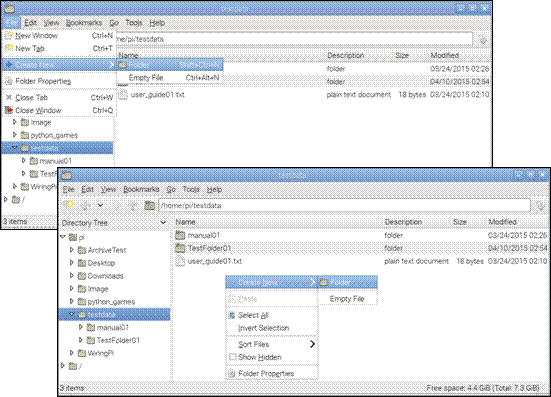Click the root slash folder icon in front directory tree
The height and width of the screenshot is (397, 551).
tap(73, 366)
